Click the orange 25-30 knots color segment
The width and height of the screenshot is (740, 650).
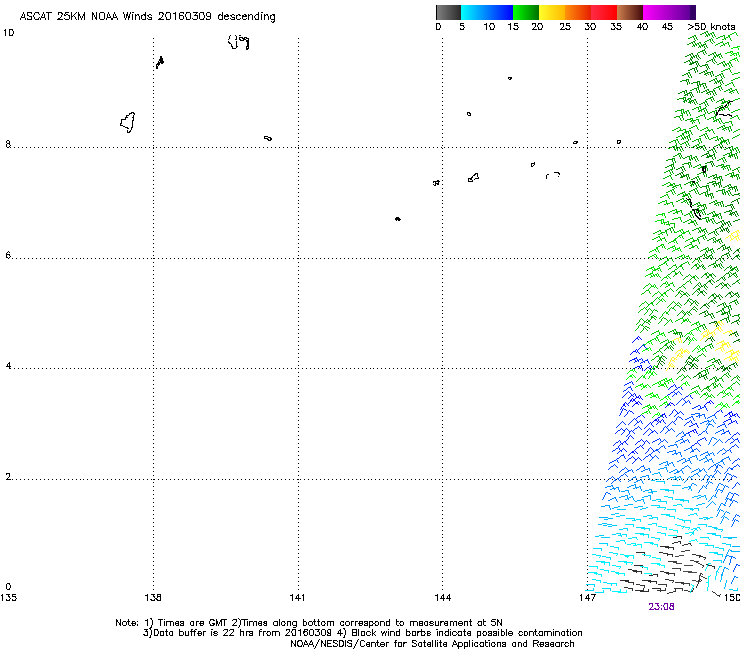578,12
